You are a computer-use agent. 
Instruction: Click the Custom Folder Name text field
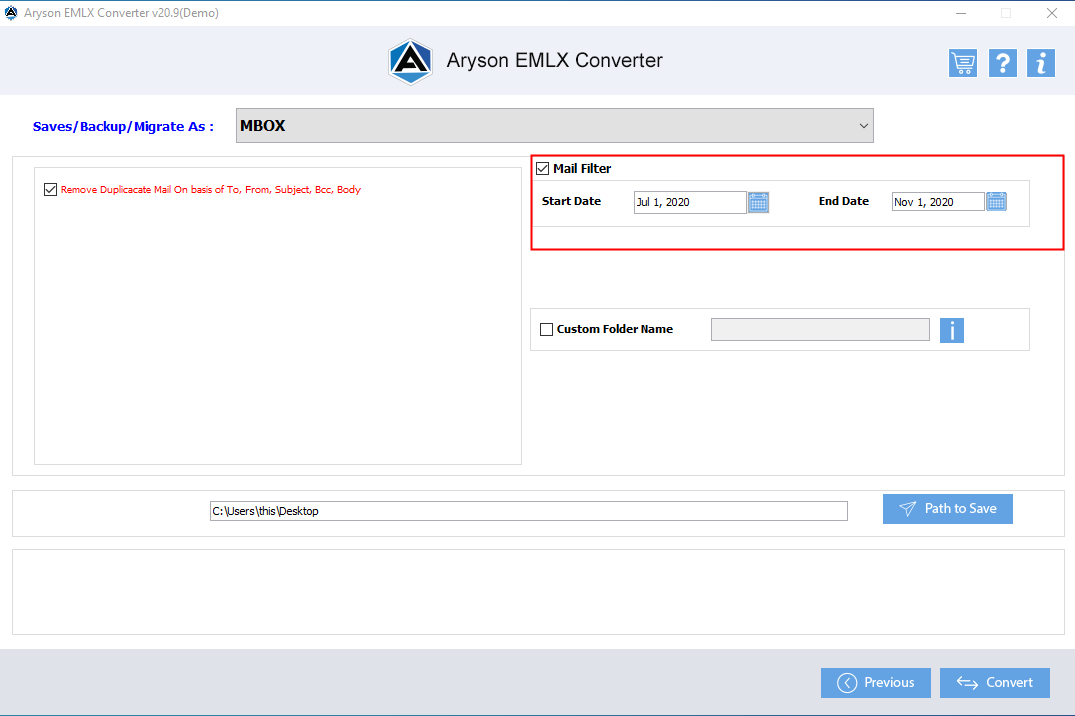coord(820,329)
